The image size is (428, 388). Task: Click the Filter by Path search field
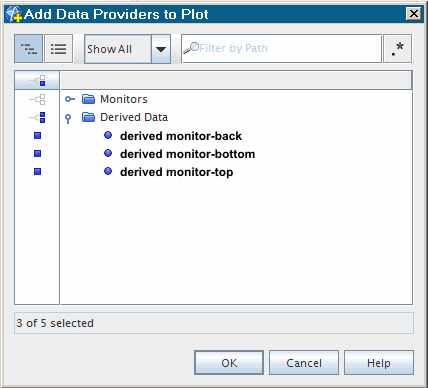point(282,49)
